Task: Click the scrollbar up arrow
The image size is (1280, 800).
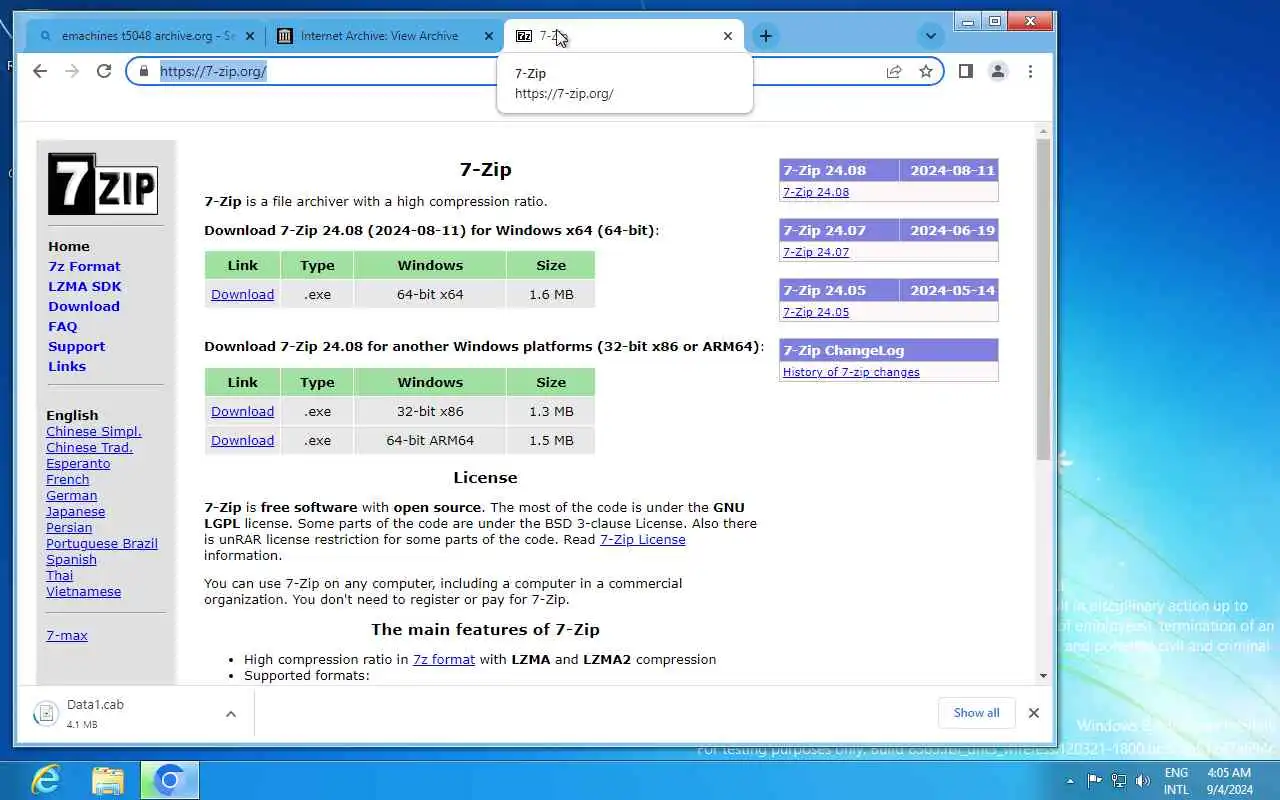Action: pyautogui.click(x=1043, y=131)
